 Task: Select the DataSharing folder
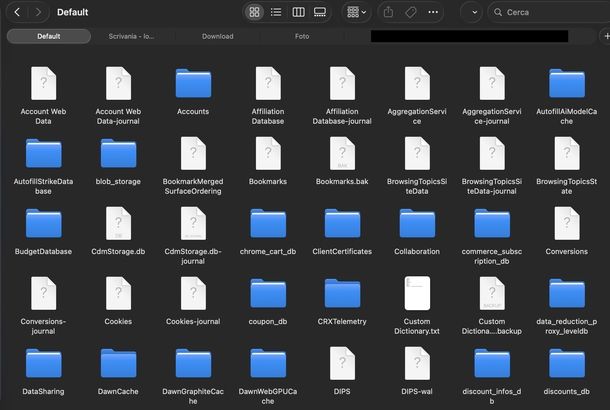click(x=44, y=371)
